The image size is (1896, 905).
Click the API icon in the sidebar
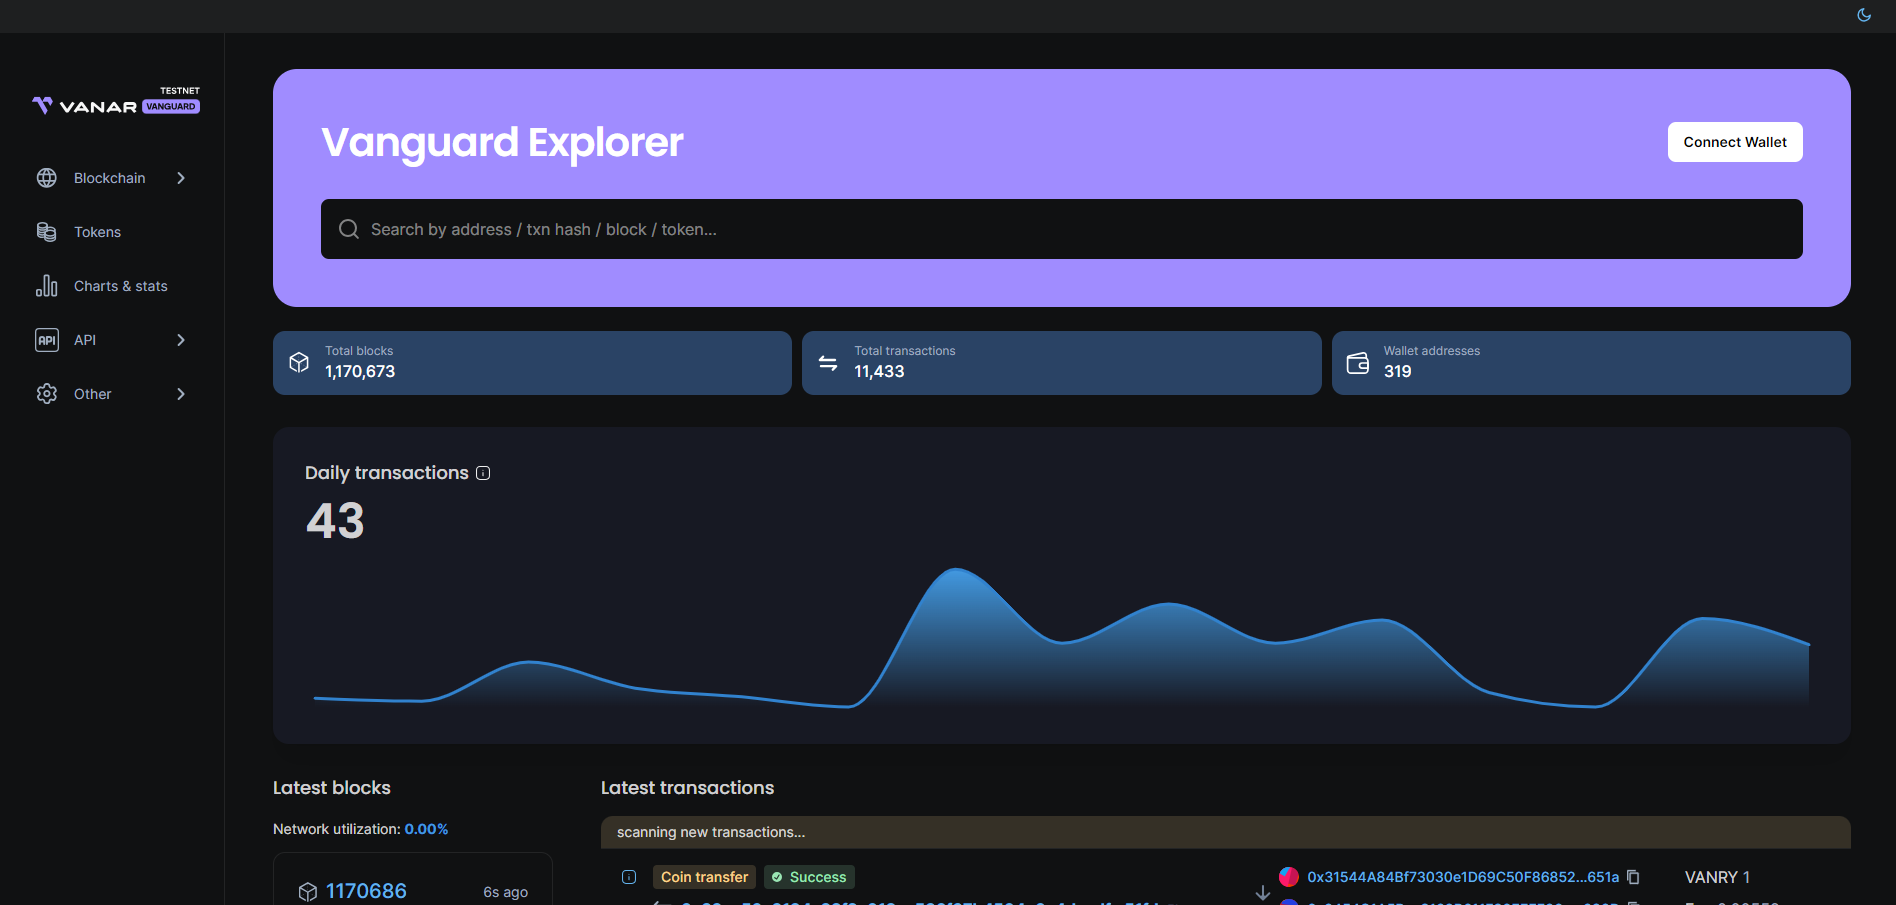[47, 340]
